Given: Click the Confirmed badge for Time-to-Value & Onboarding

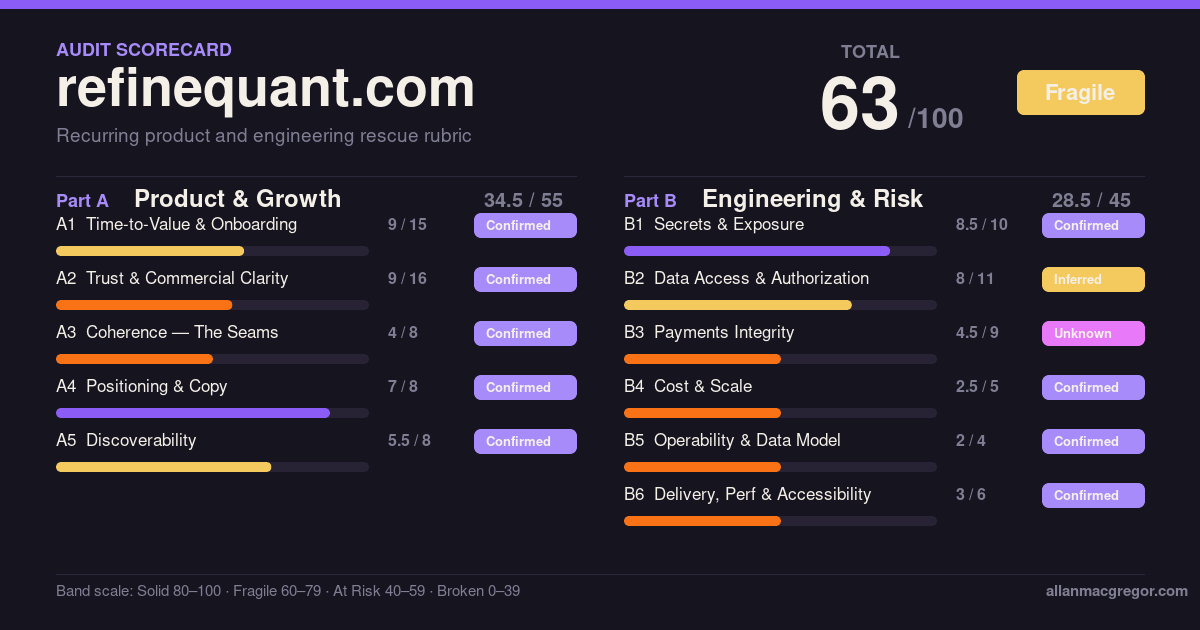Looking at the screenshot, I should (x=525, y=225).
